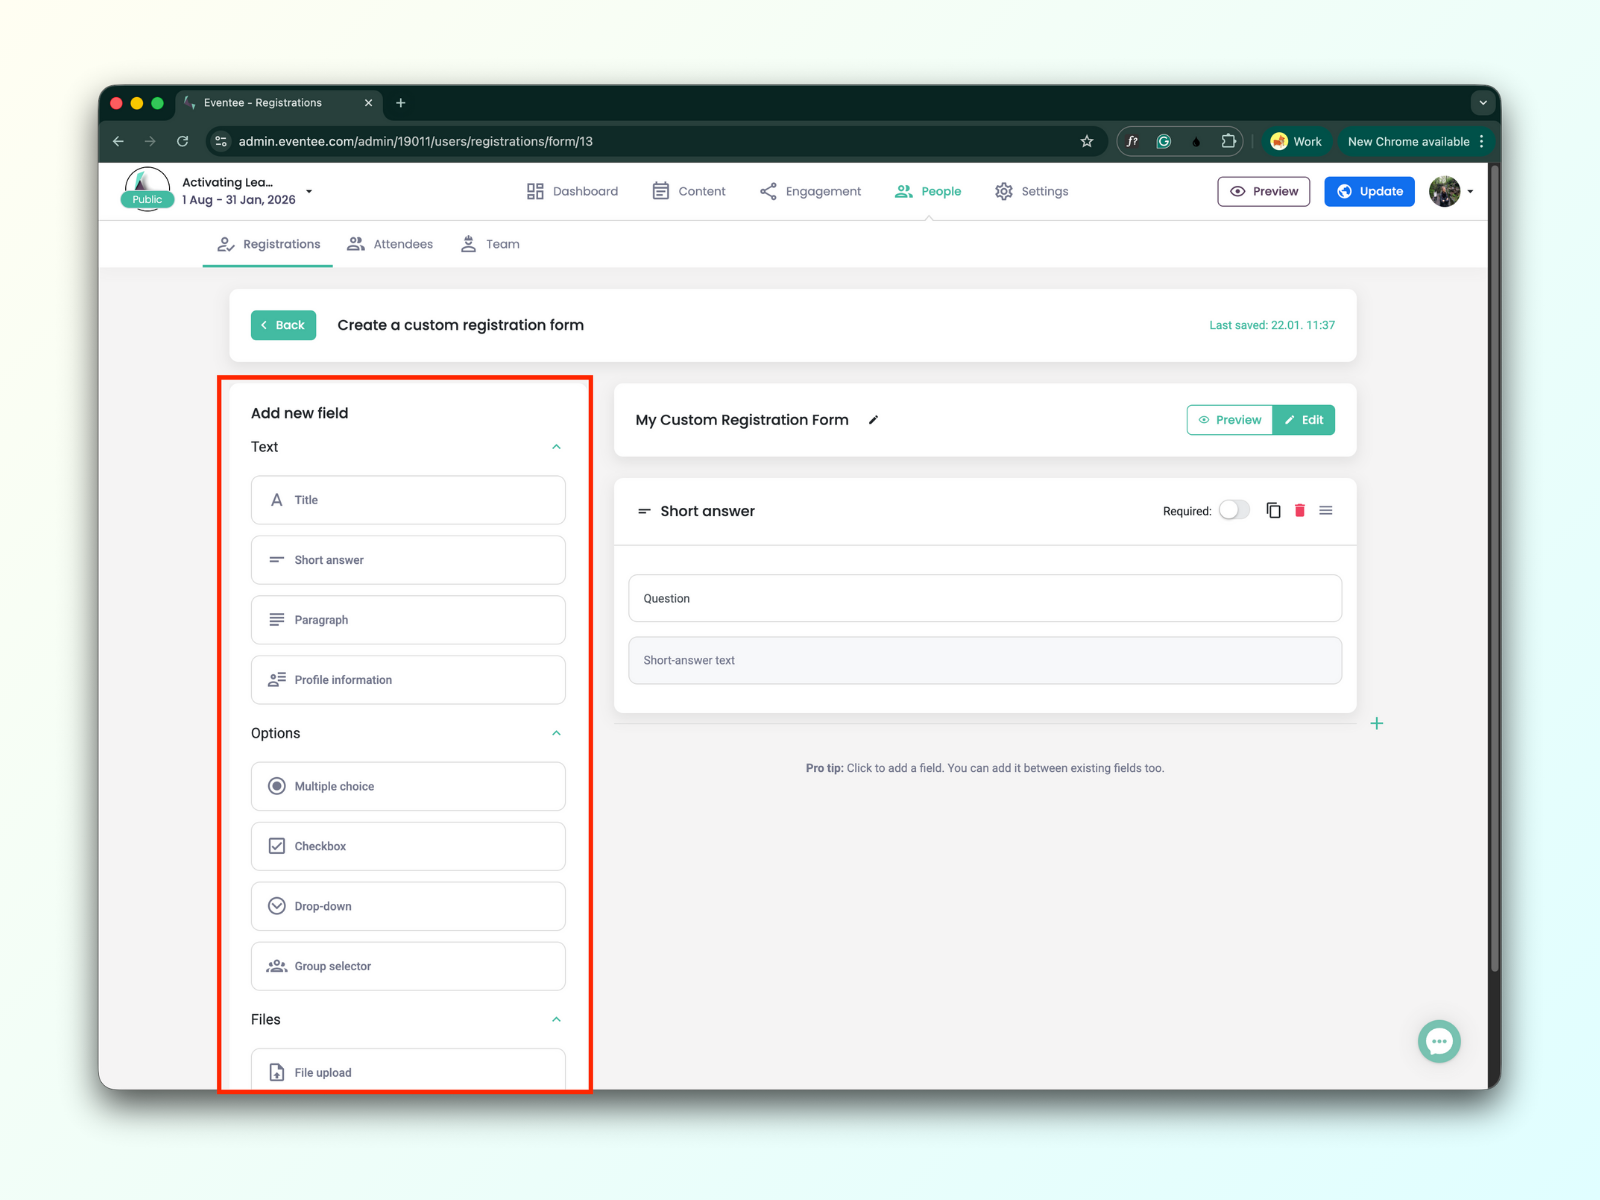The image size is (1600, 1200).
Task: Open the Dashboard section
Action: click(x=584, y=191)
